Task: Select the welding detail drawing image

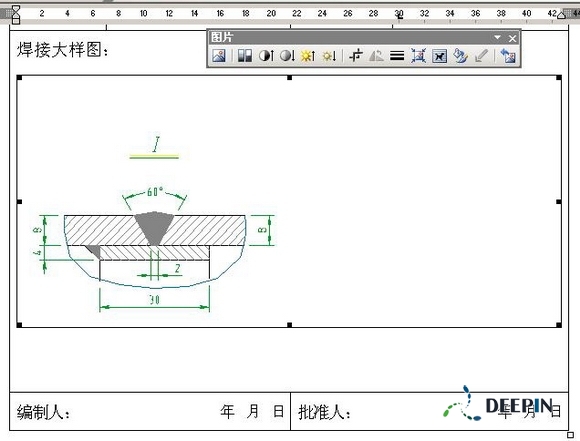Action: 289,202
